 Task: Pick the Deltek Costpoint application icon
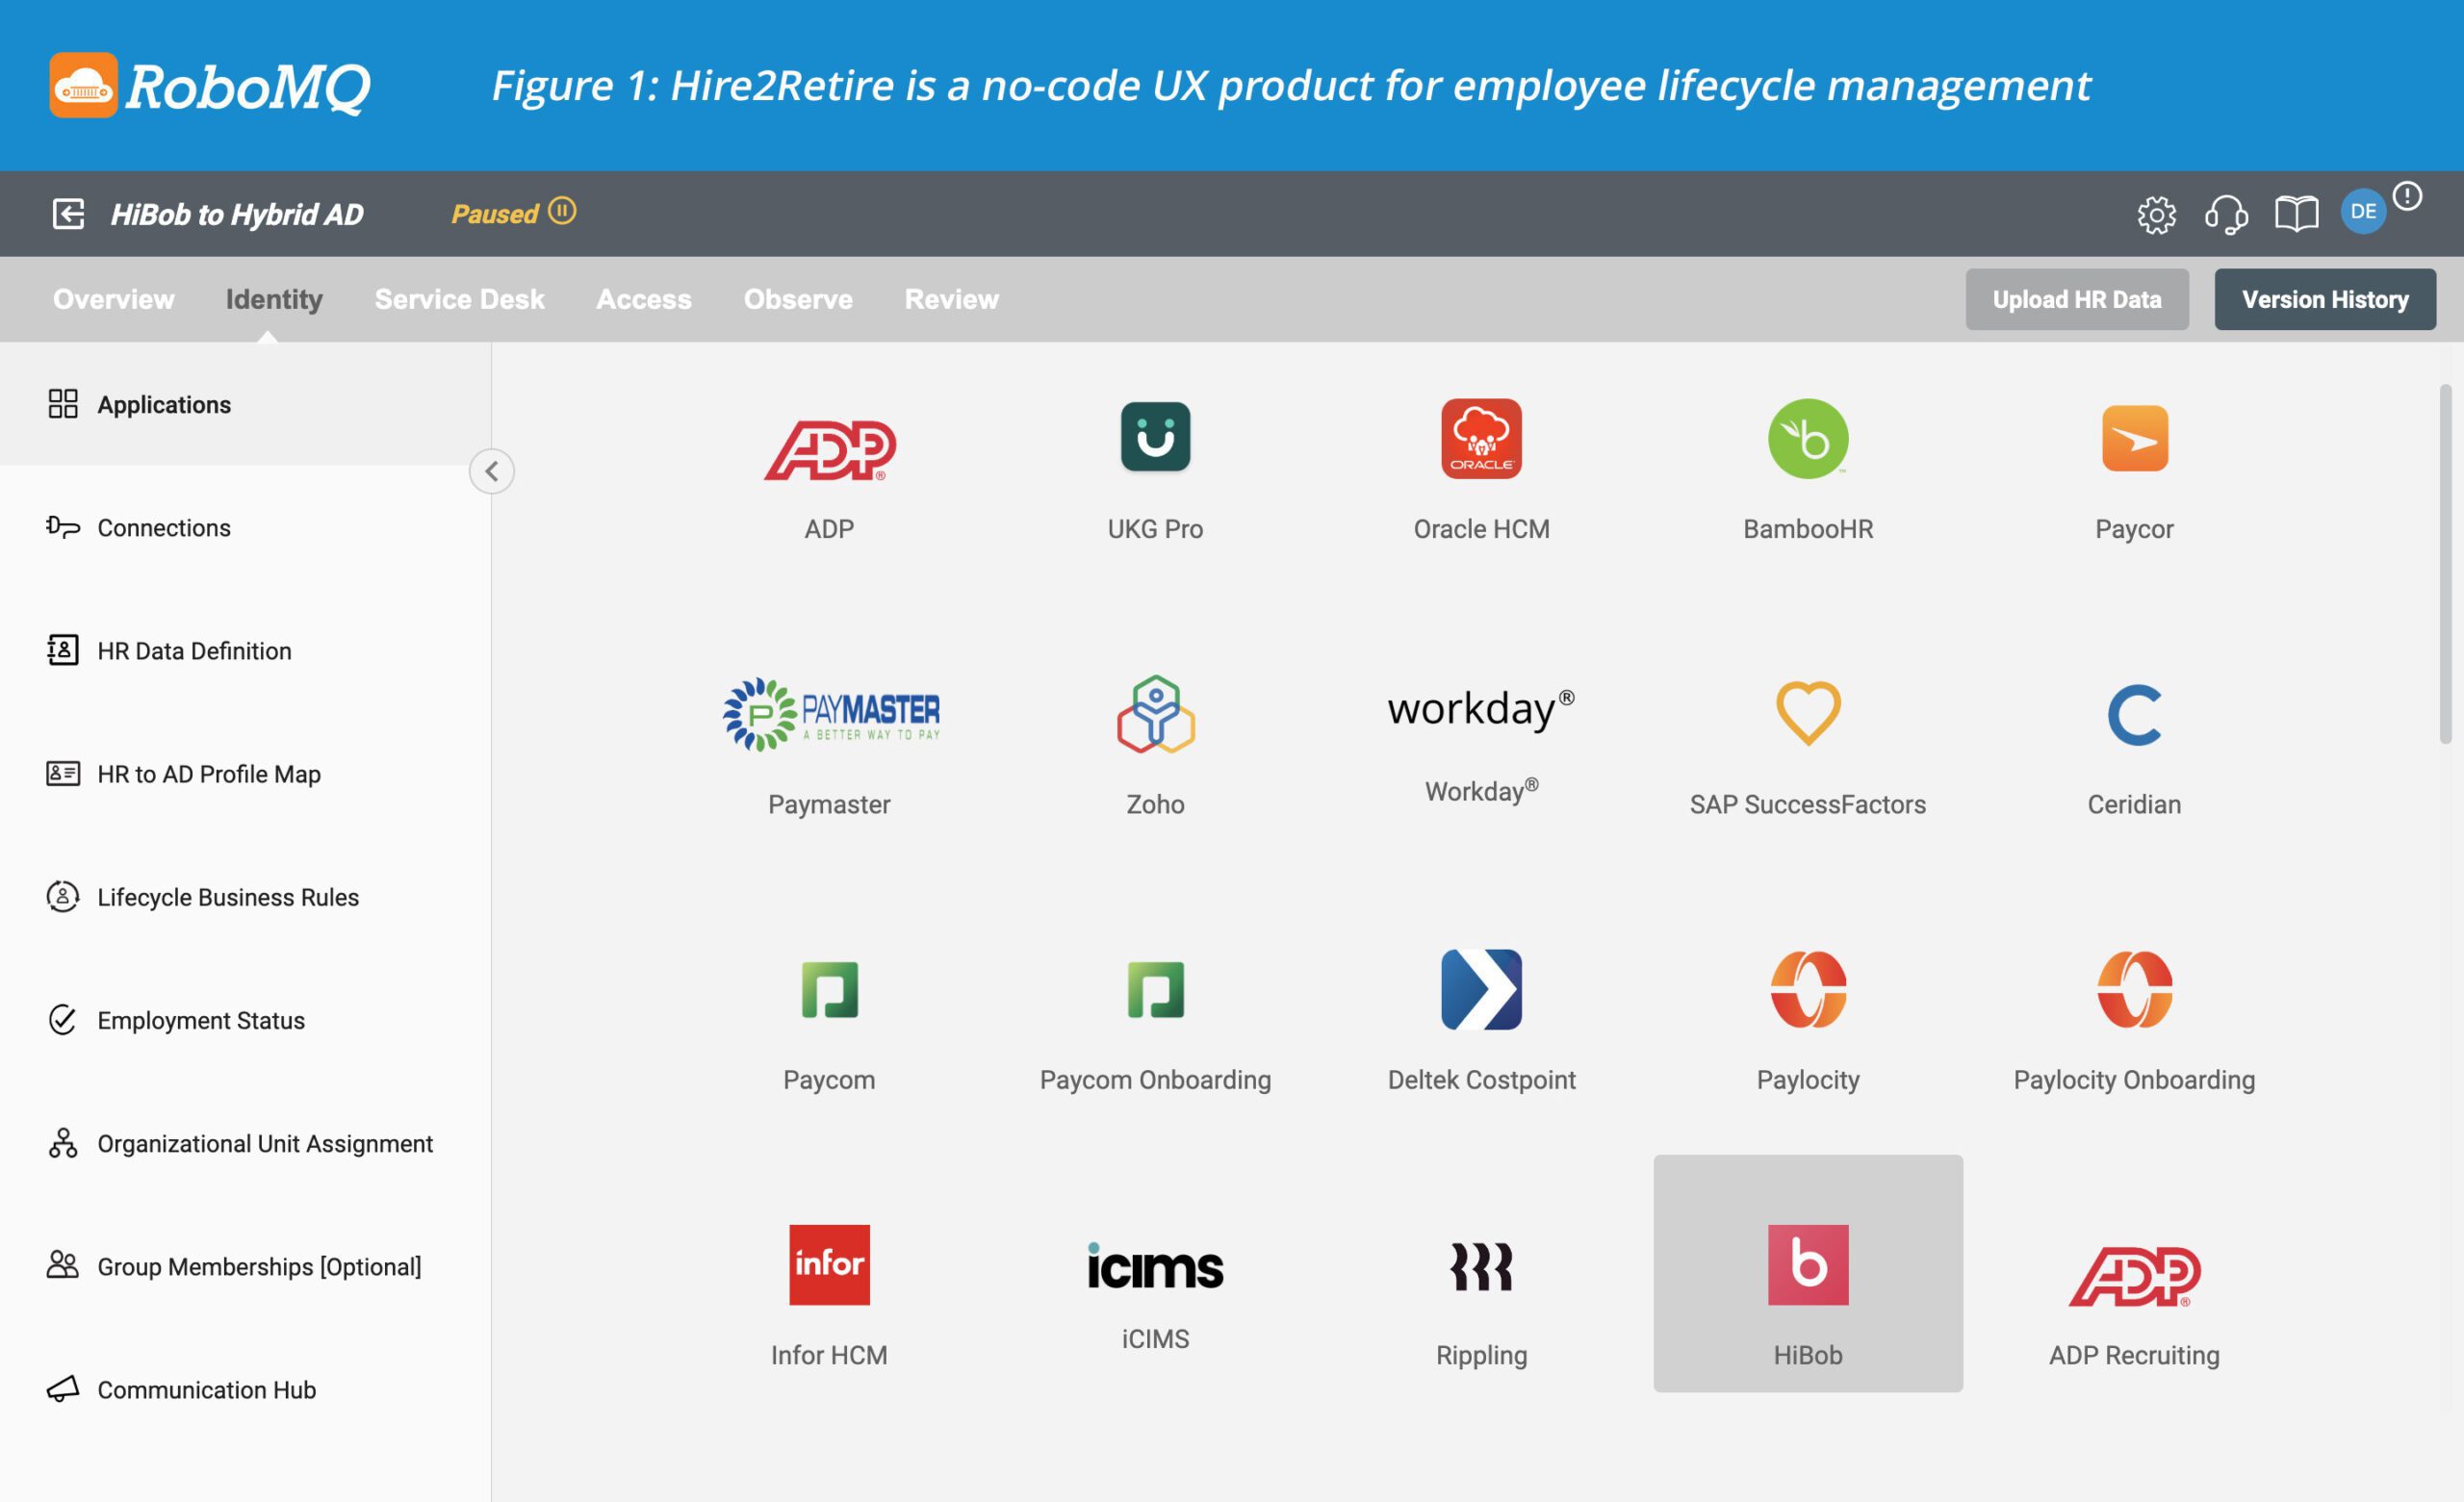(1480, 989)
